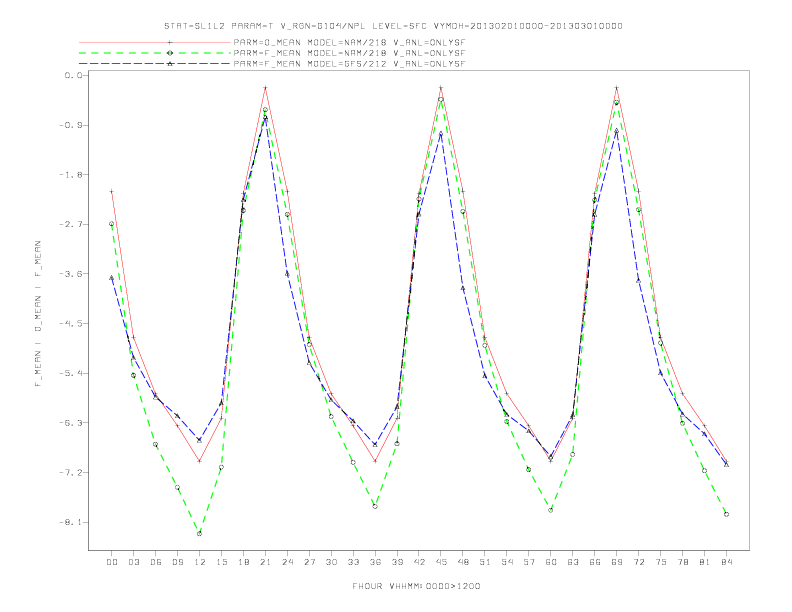
Task: Click x-axis hour label 66
Action: [595, 562]
